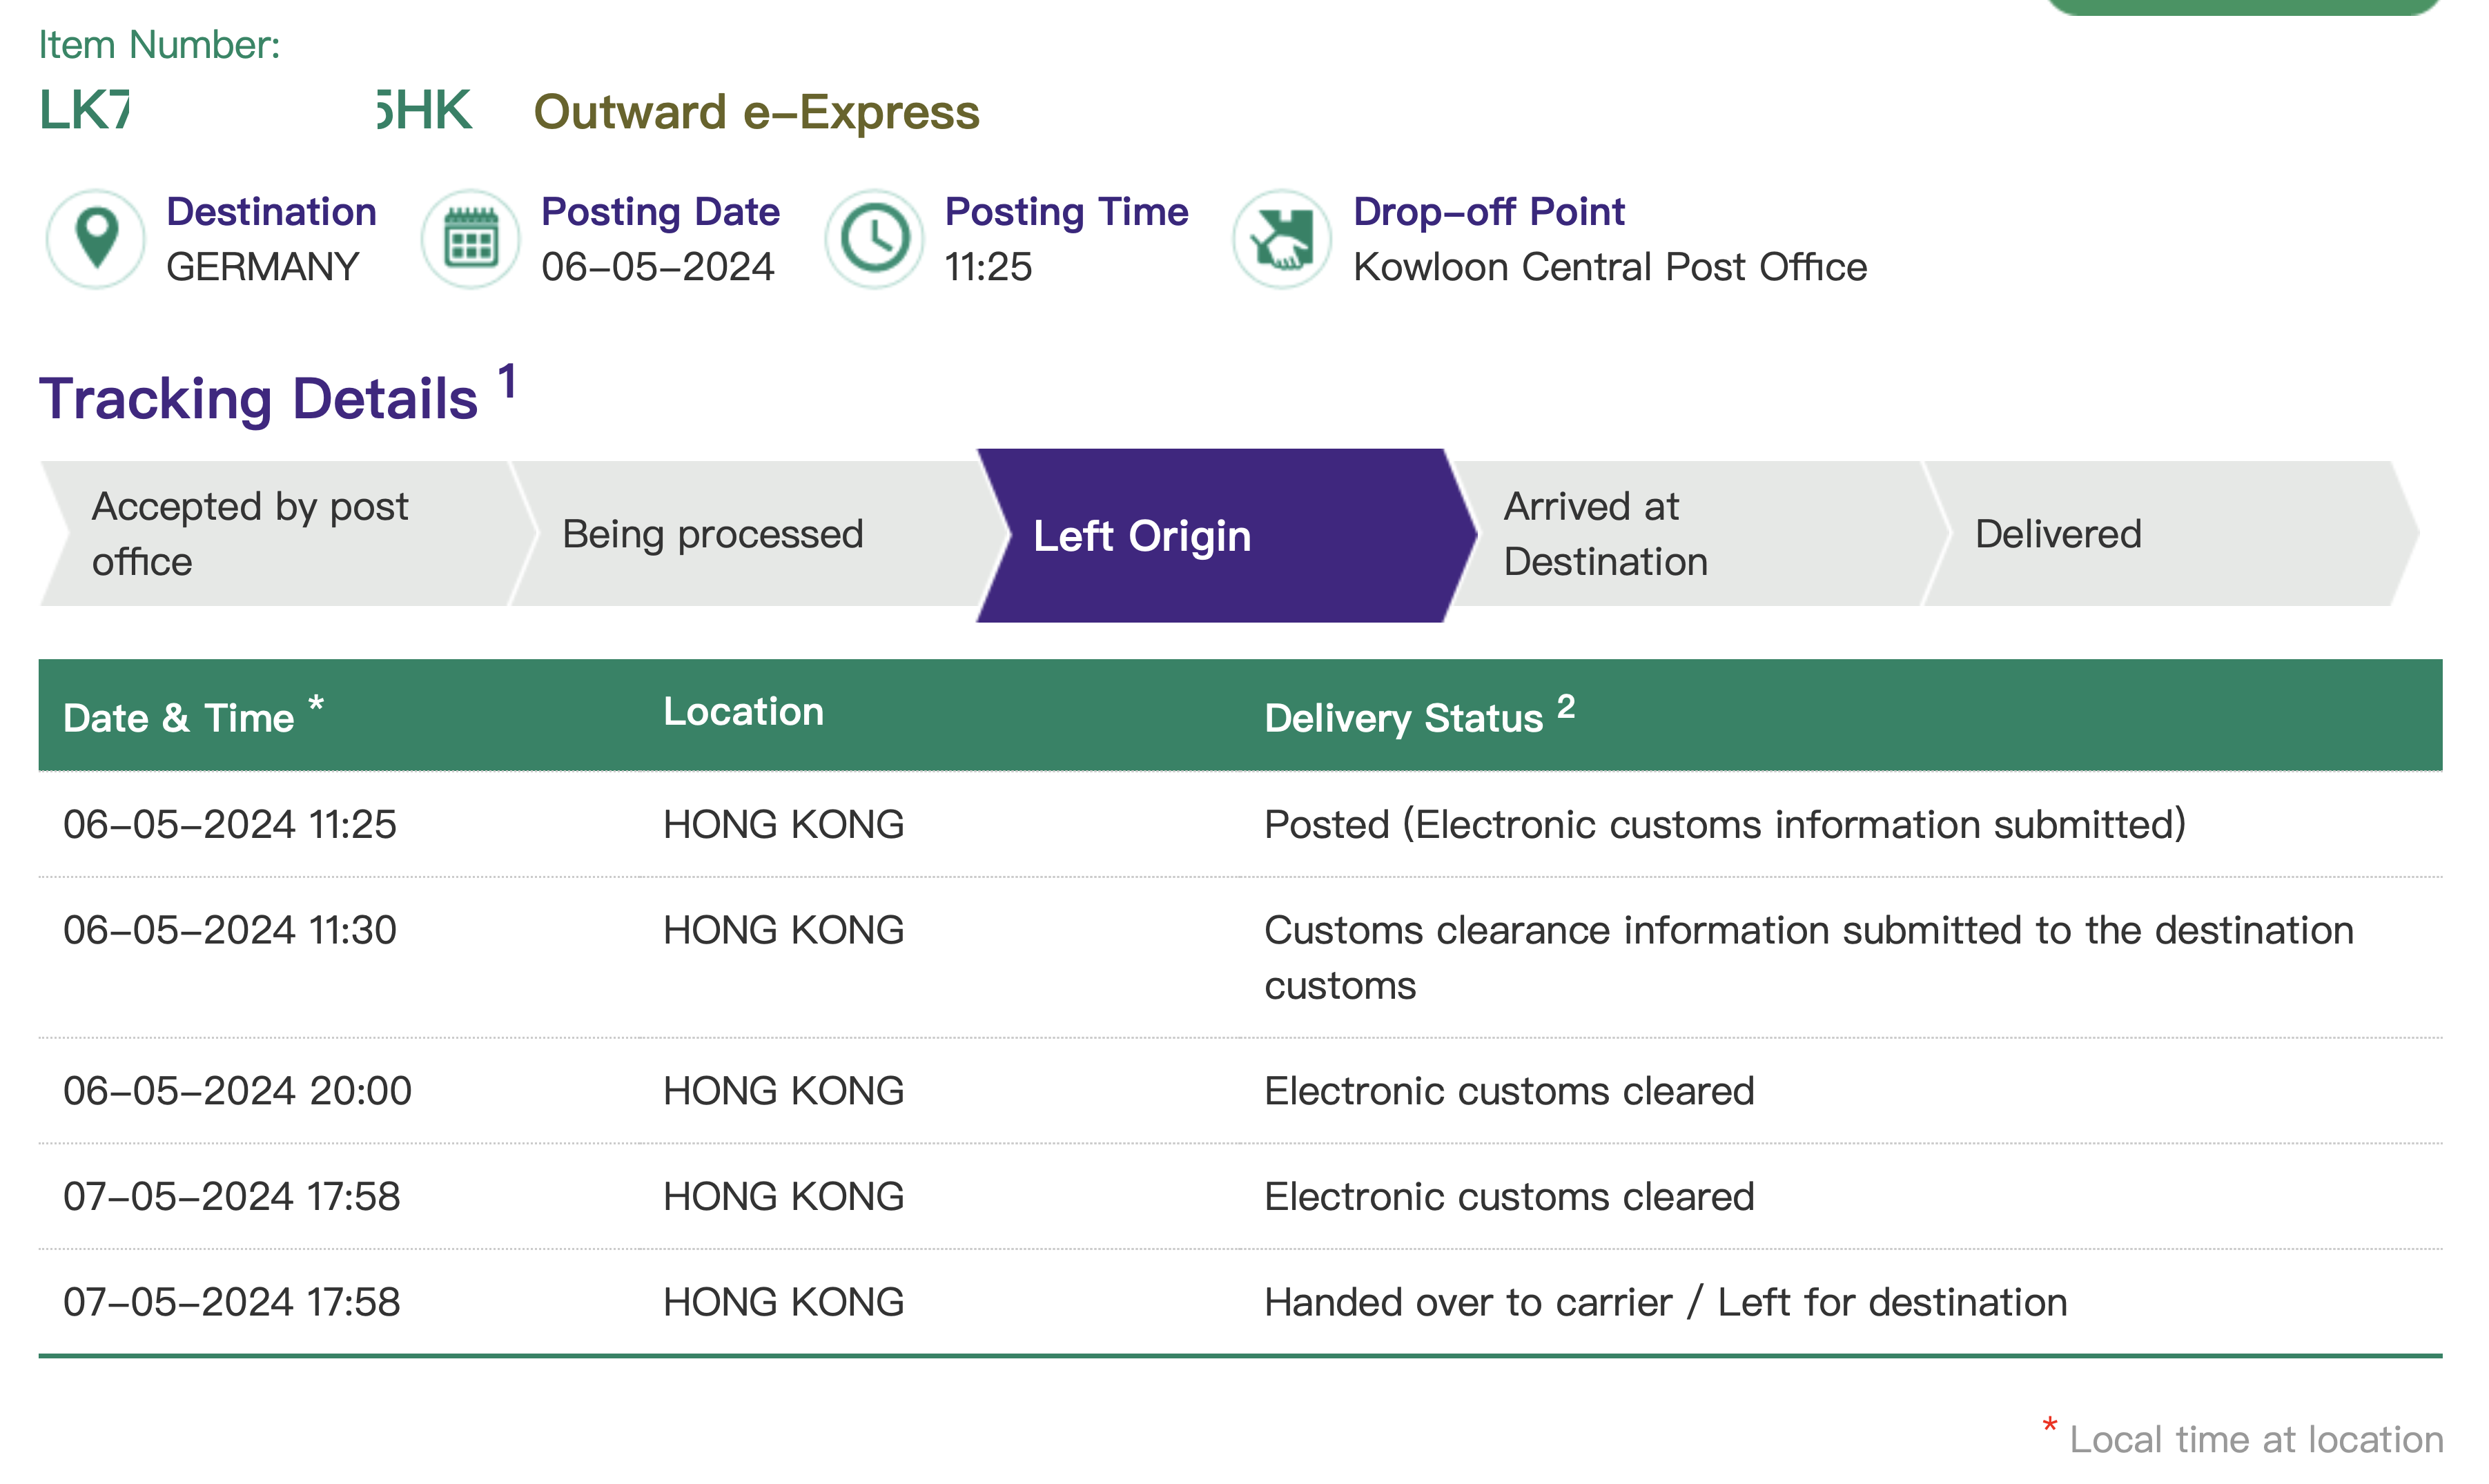The height and width of the screenshot is (1484, 2489).
Task: Click Kowloon Central Post Office text
Action: pos(1610,267)
